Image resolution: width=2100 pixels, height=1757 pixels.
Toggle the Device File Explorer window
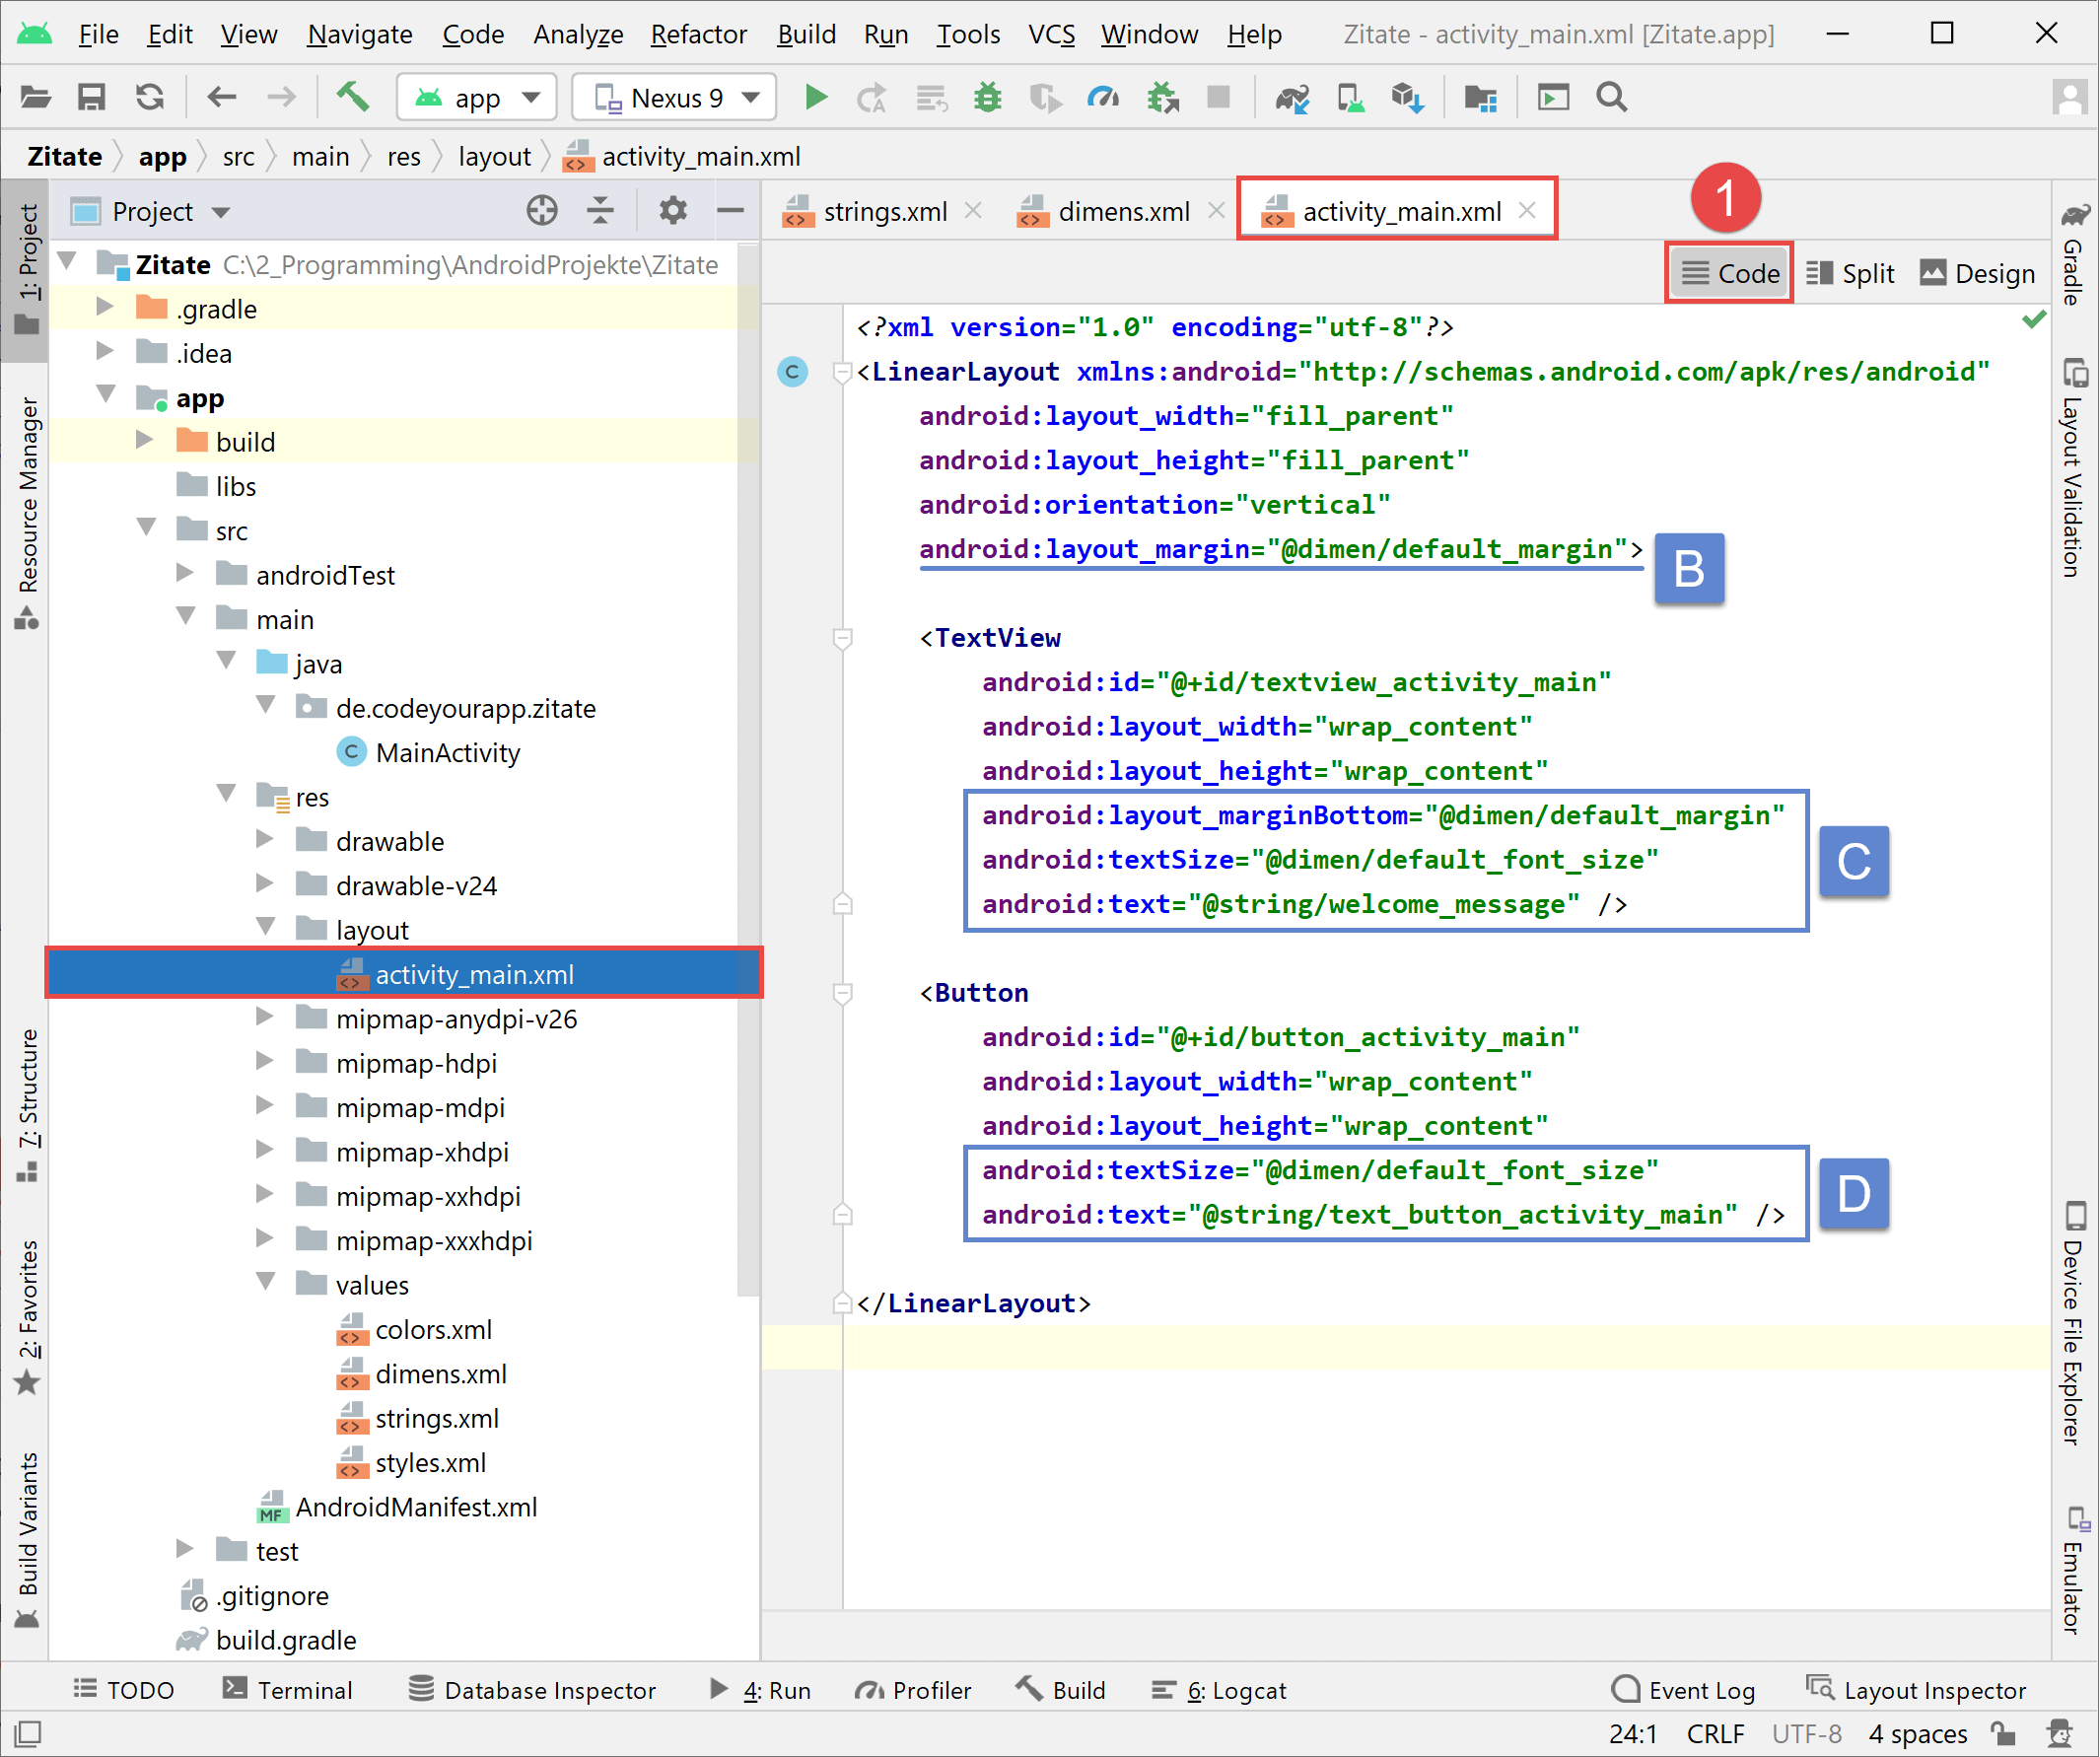[x=2076, y=1322]
